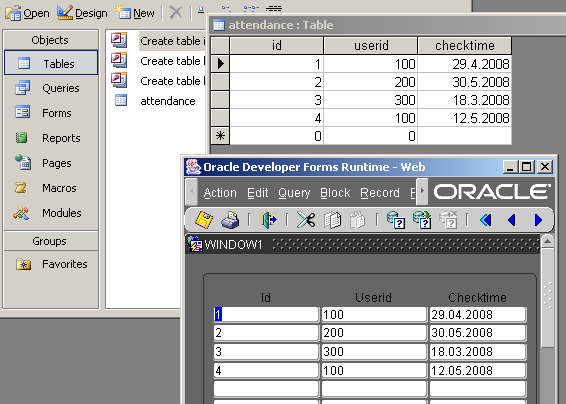Click the second Create table shortcut
The width and height of the screenshot is (566, 404).
[158, 61]
